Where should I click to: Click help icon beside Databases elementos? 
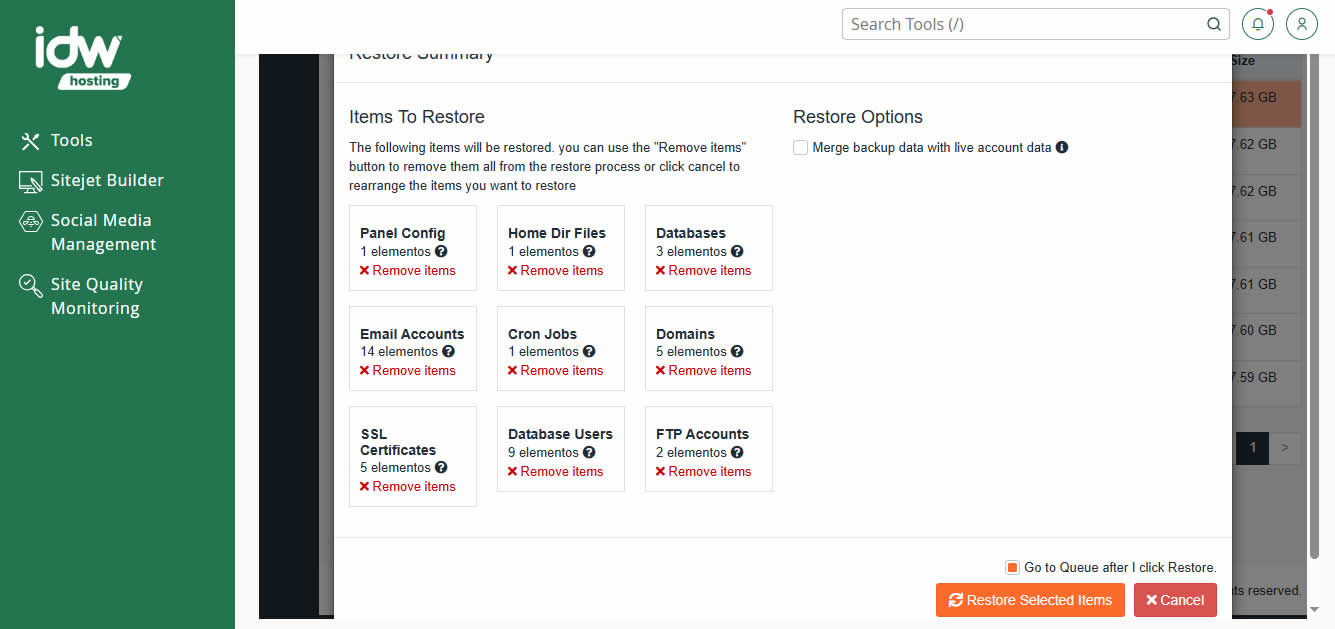pos(737,252)
